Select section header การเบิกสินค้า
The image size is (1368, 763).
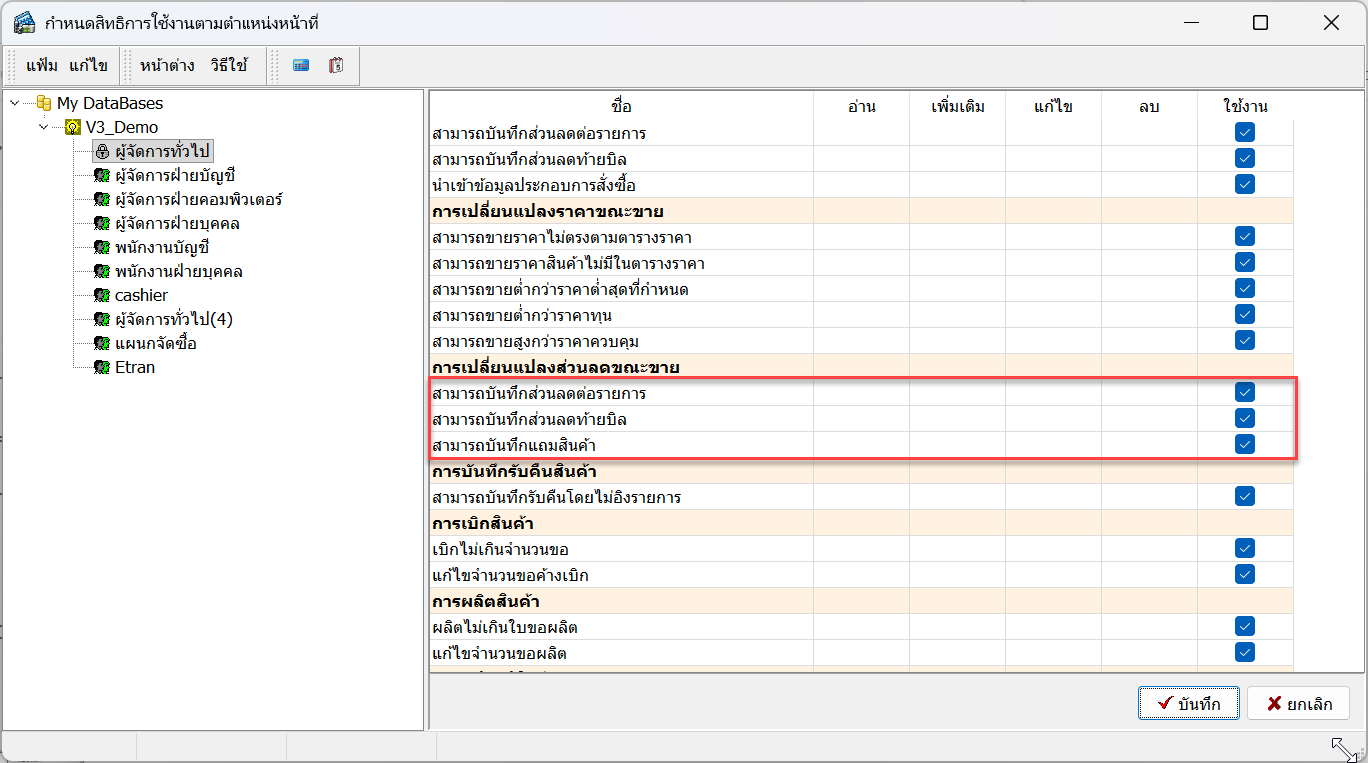click(483, 523)
